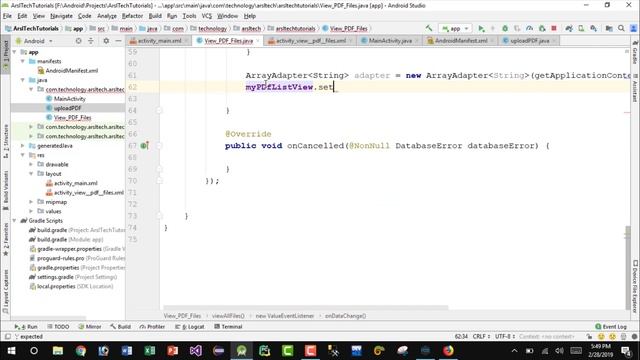Toggle the Build Variants side tab
Image resolution: width=640 pixels, height=360 pixels.
click(5, 190)
